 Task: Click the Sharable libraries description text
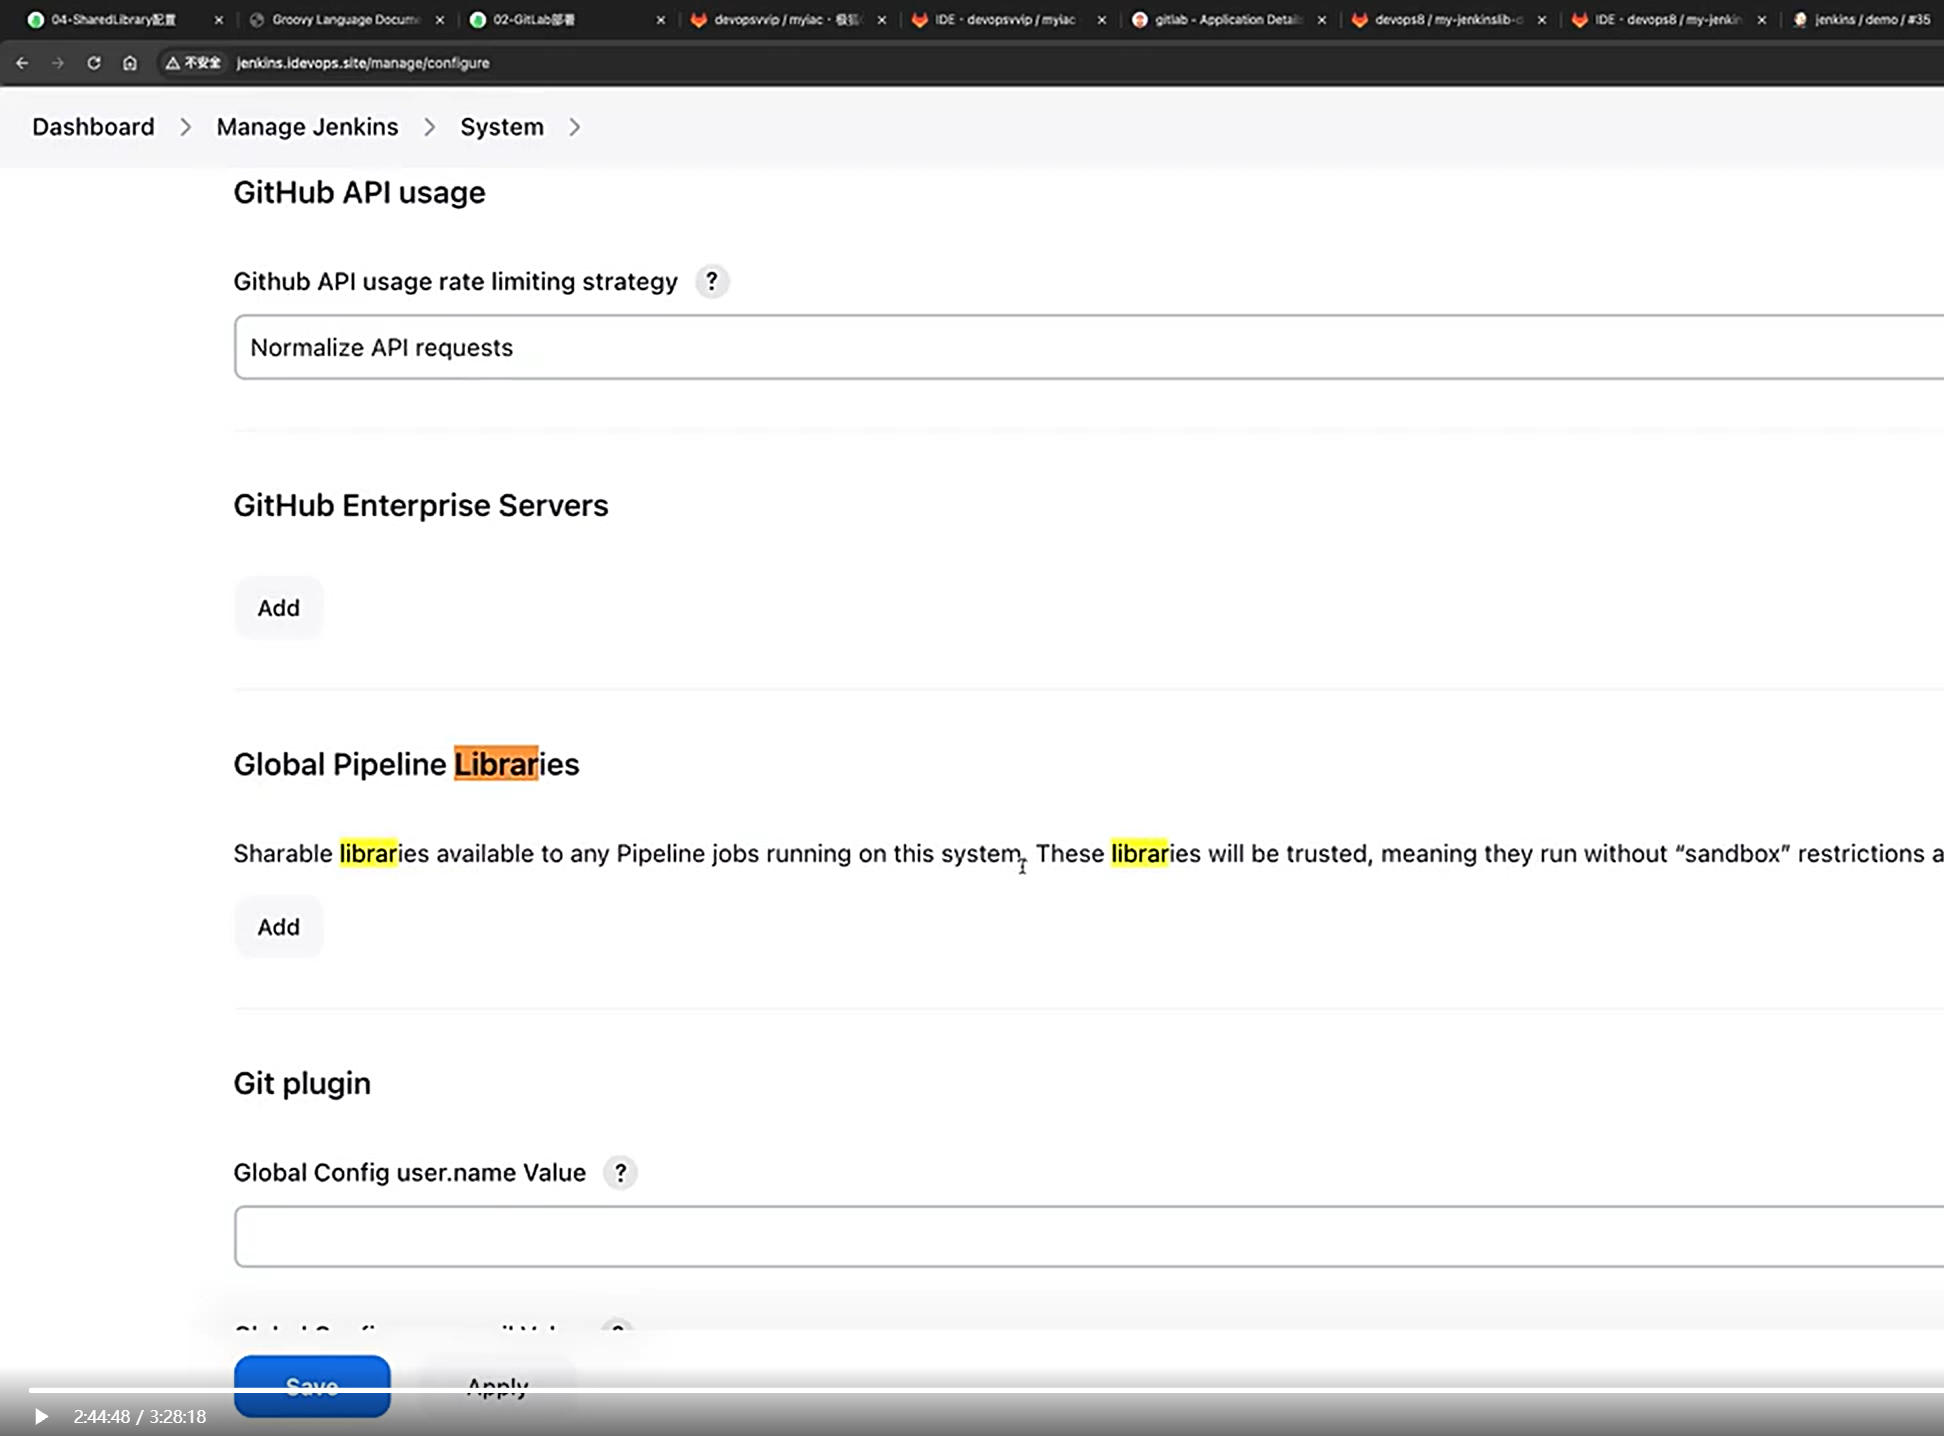pos(1088,854)
